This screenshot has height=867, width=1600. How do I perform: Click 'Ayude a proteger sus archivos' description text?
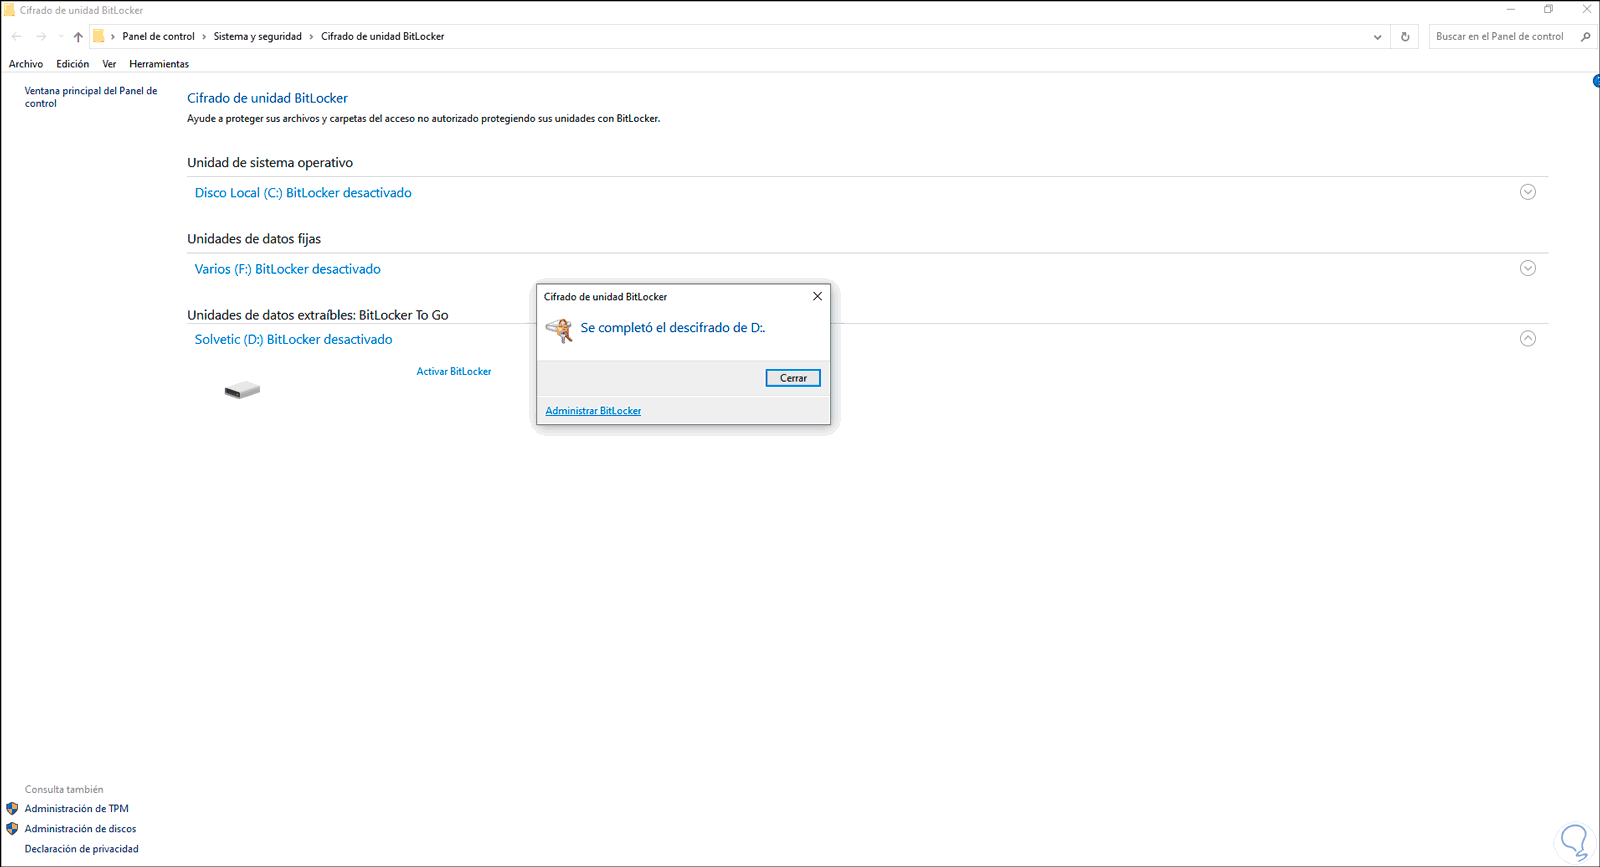424,119
